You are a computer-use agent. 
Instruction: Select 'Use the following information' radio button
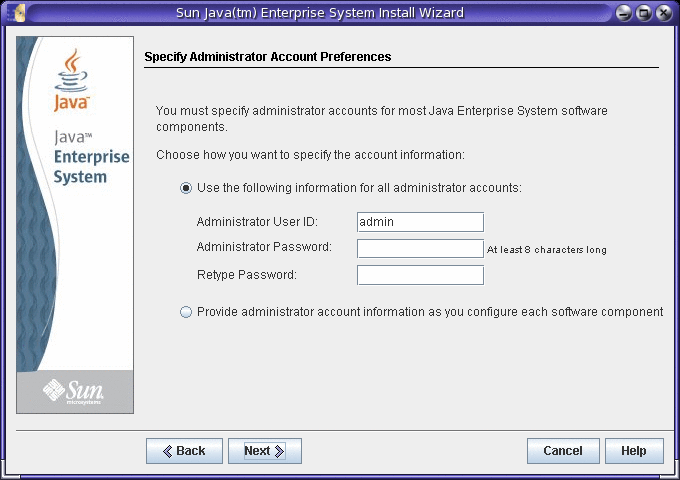pyautogui.click(x=186, y=188)
